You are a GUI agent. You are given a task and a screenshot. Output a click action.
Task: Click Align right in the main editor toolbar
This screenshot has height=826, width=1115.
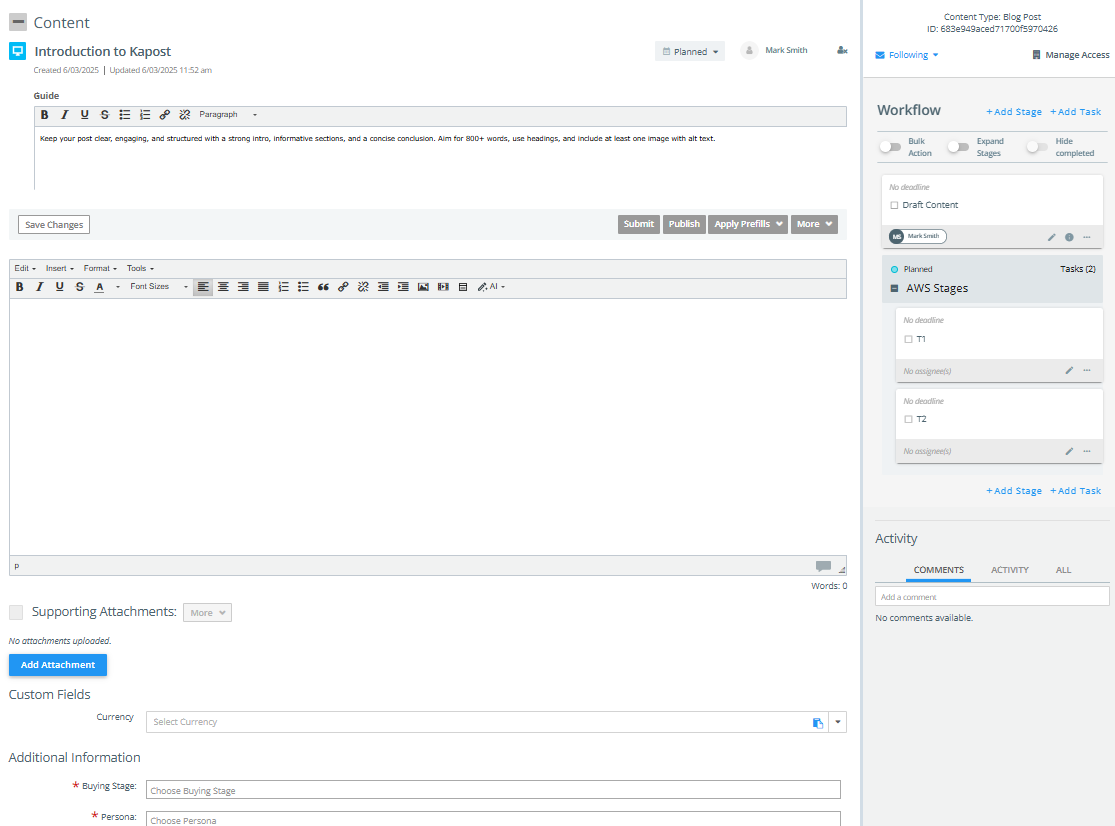(x=243, y=286)
